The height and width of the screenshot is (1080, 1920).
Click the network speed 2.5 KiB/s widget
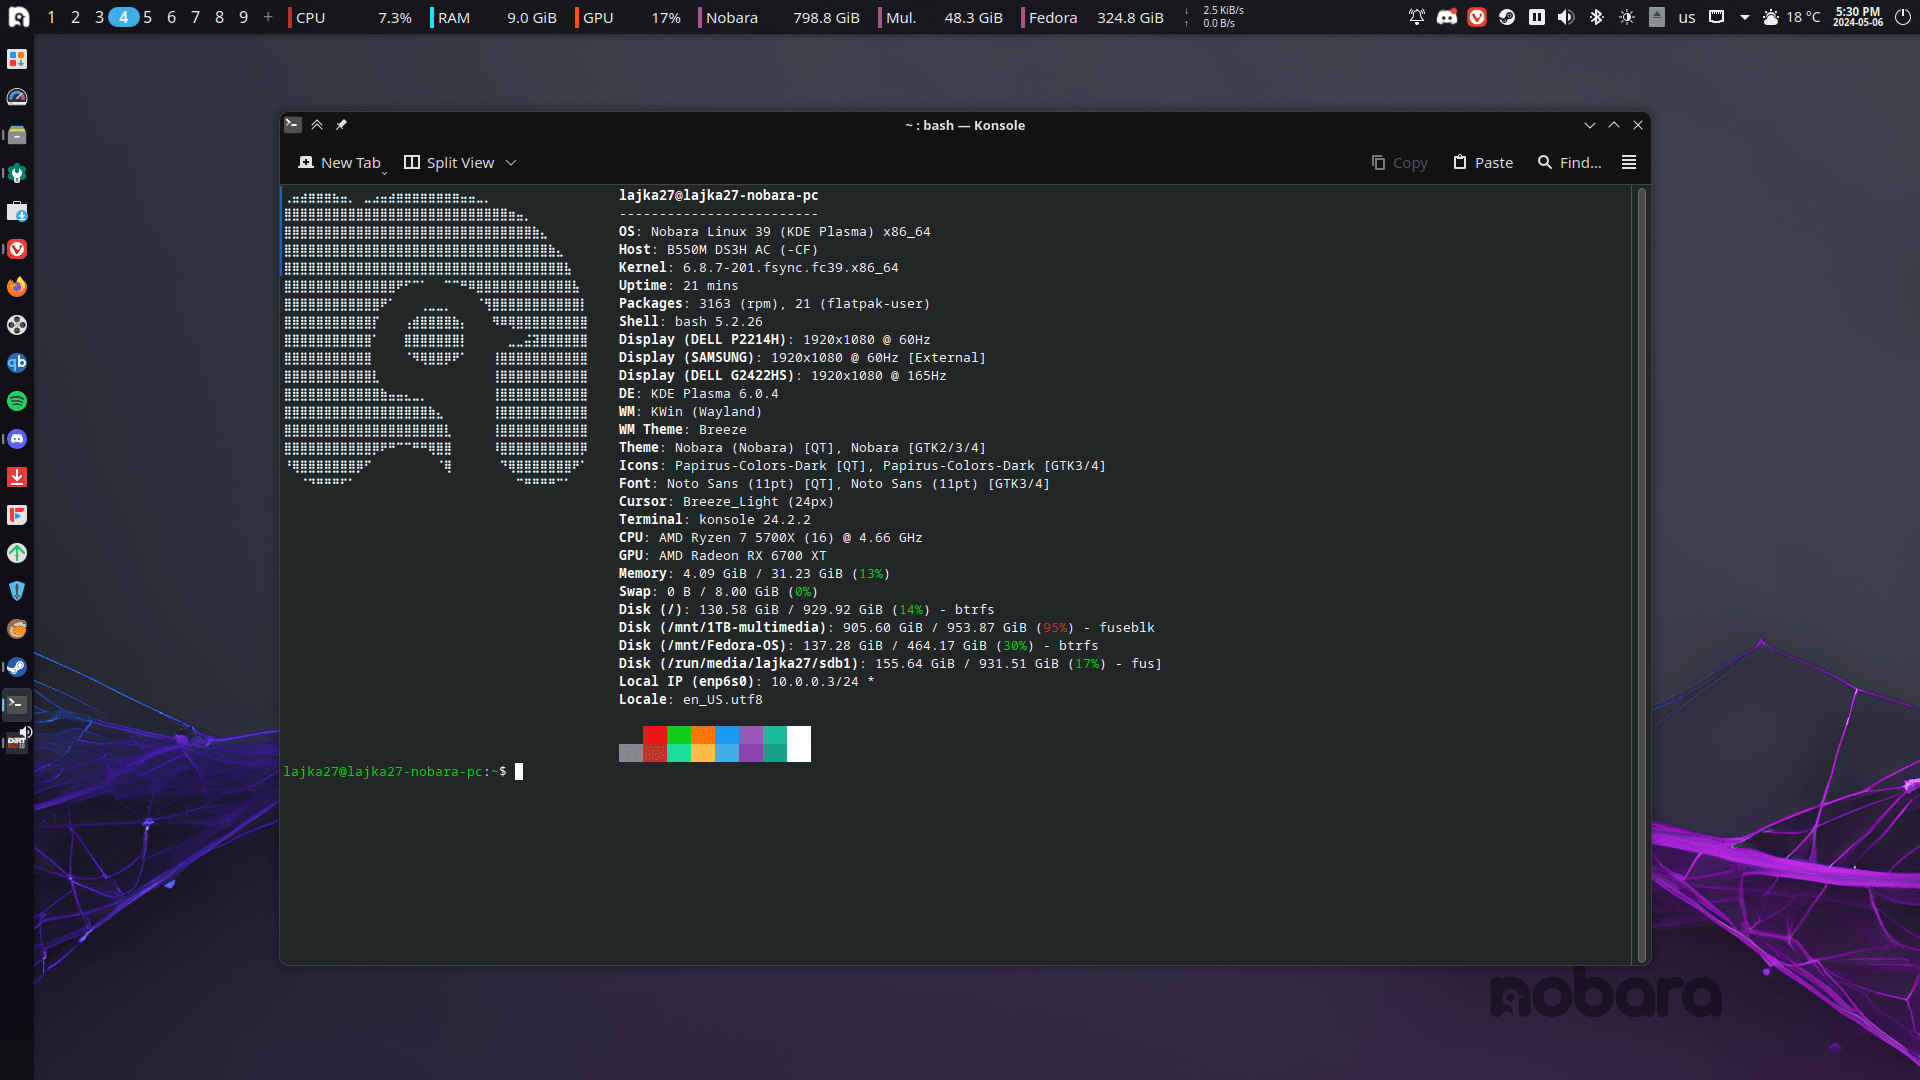pyautogui.click(x=1216, y=17)
